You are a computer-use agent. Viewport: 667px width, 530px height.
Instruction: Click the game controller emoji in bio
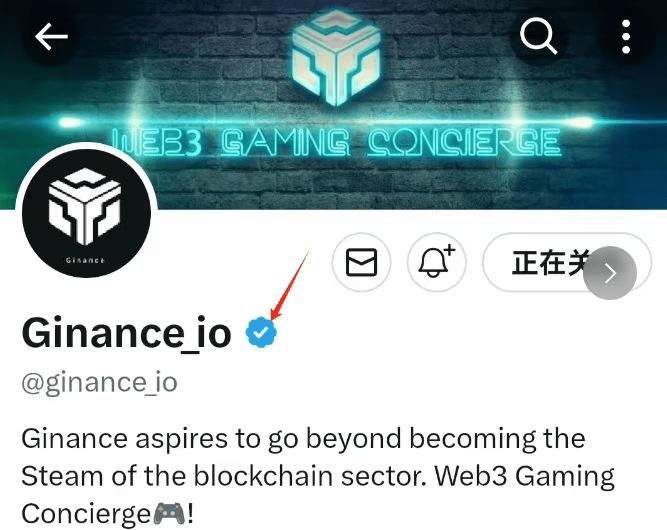(x=169, y=513)
